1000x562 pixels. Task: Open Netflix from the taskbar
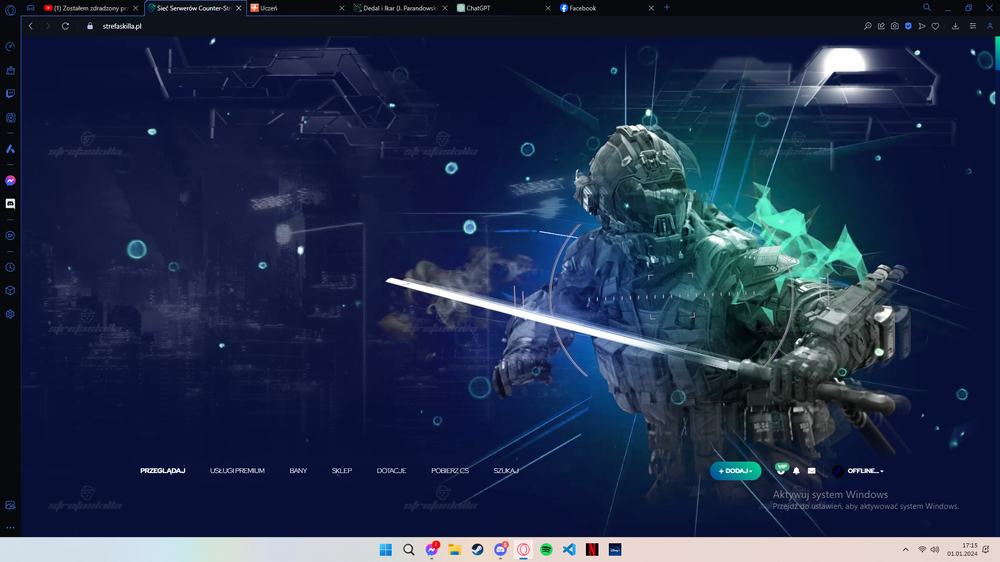pyautogui.click(x=592, y=550)
